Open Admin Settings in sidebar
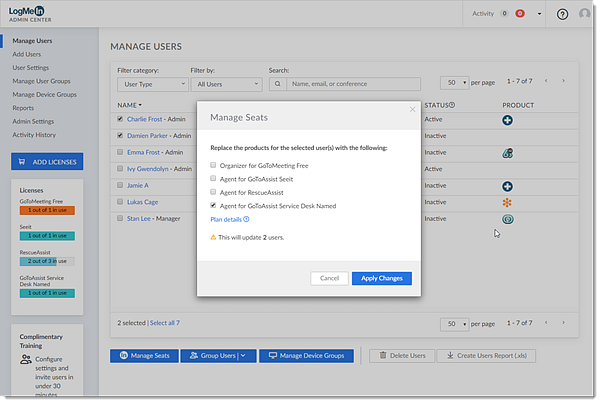The width and height of the screenshot is (600, 403). point(33,121)
